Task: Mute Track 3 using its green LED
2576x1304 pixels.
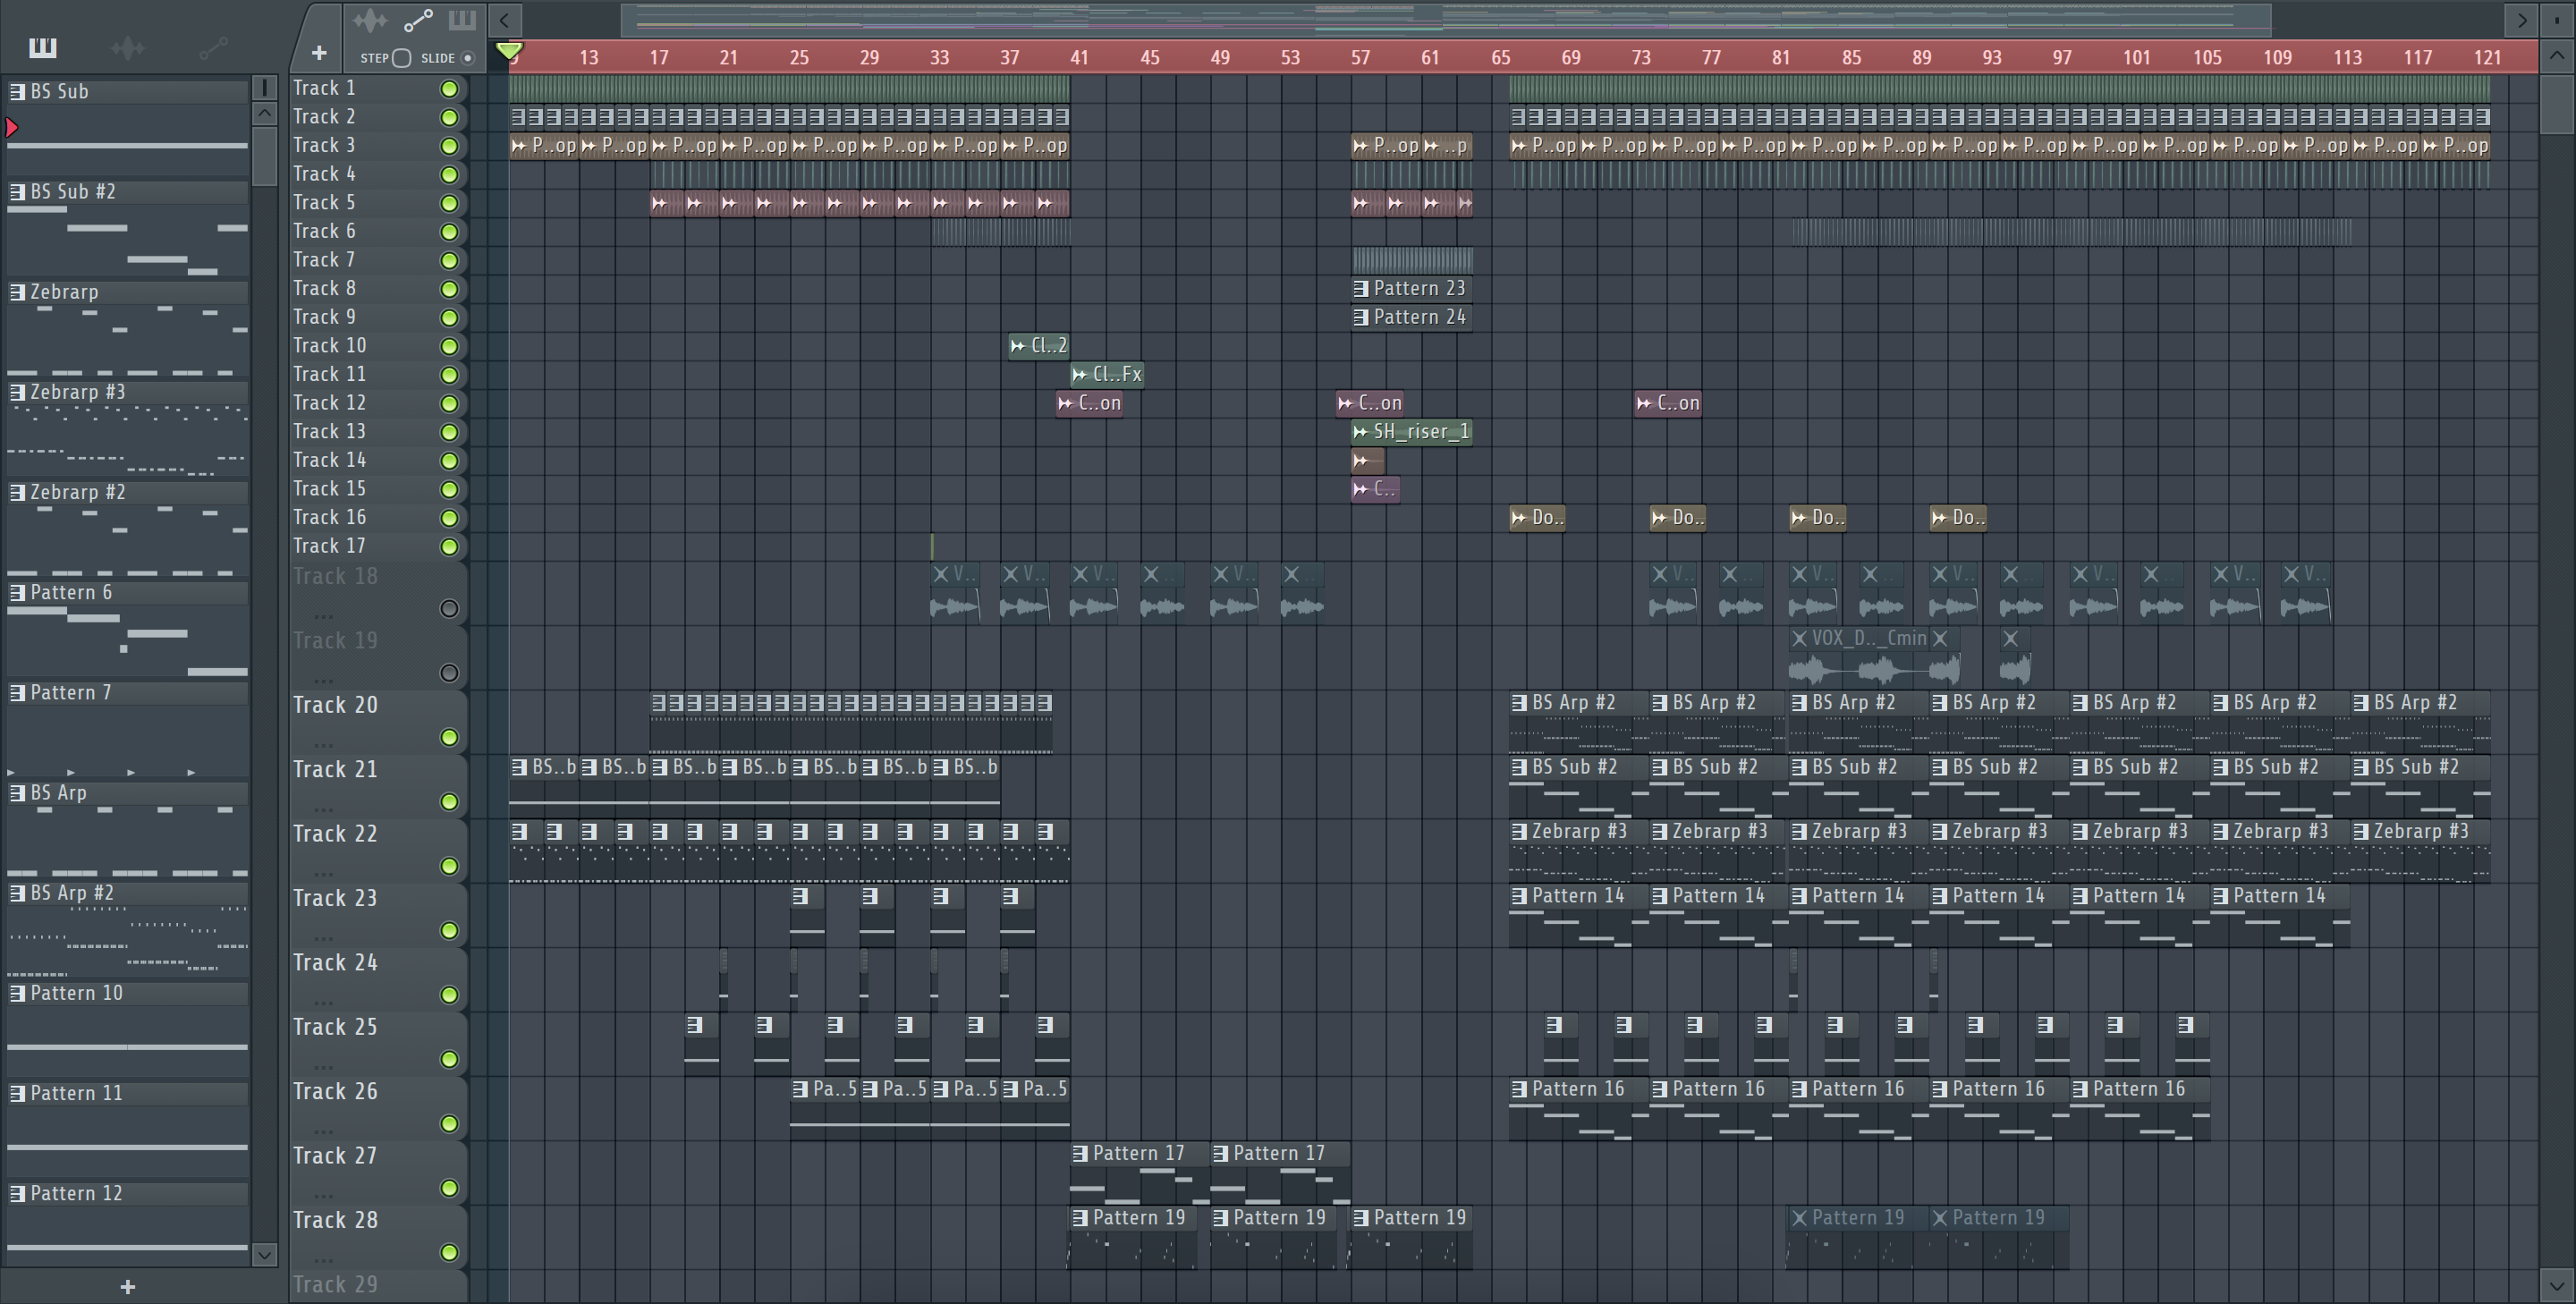Action: (449, 146)
